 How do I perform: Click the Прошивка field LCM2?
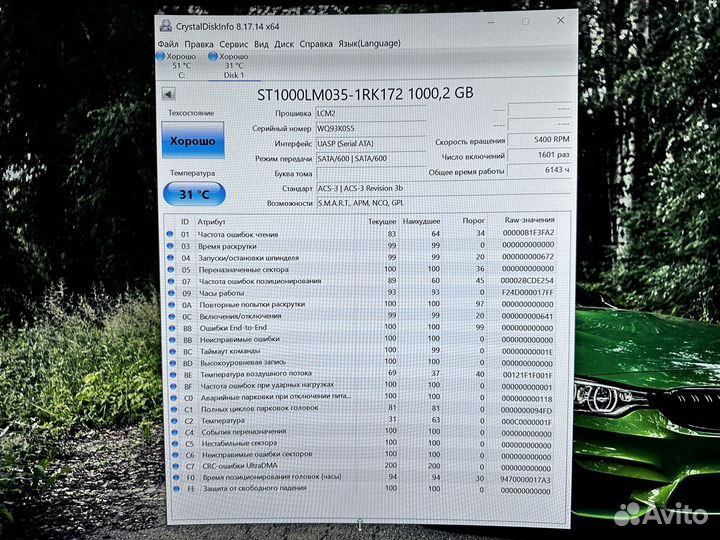click(371, 112)
